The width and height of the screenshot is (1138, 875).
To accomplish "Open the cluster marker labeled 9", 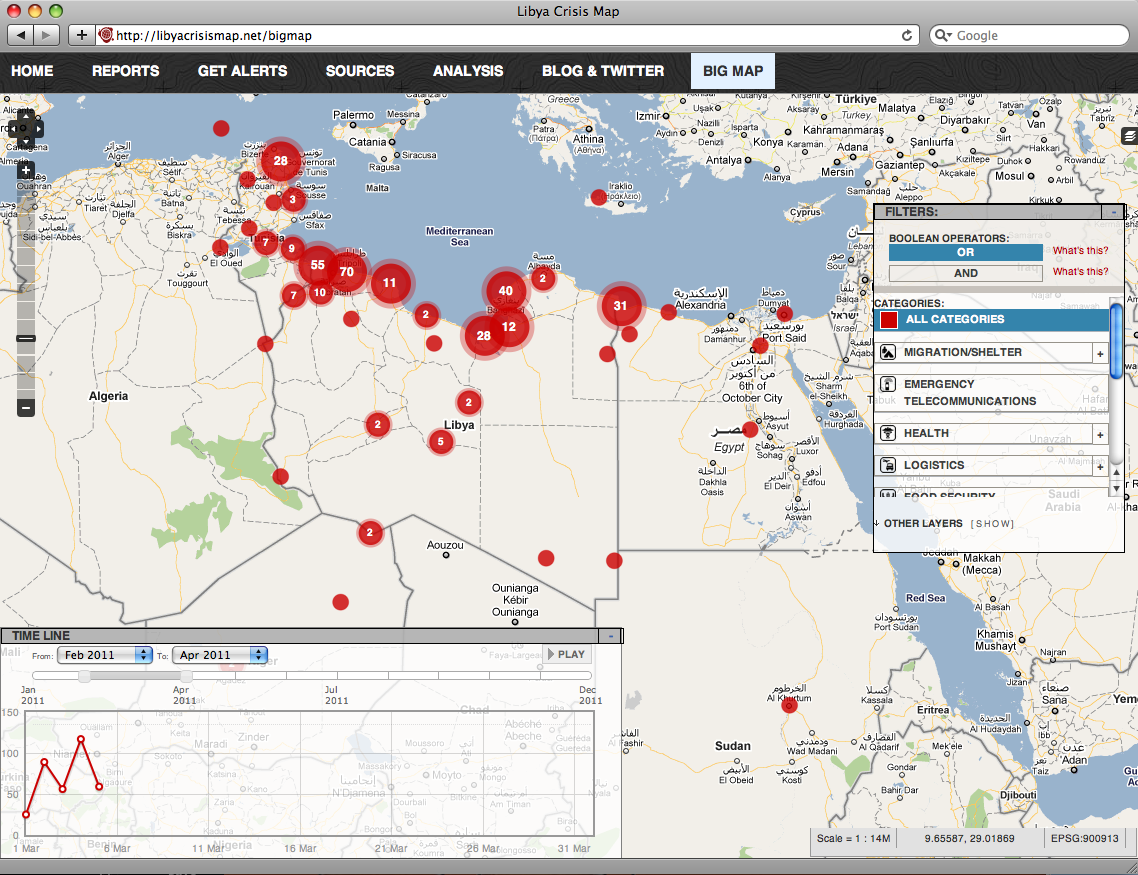I will [292, 248].
